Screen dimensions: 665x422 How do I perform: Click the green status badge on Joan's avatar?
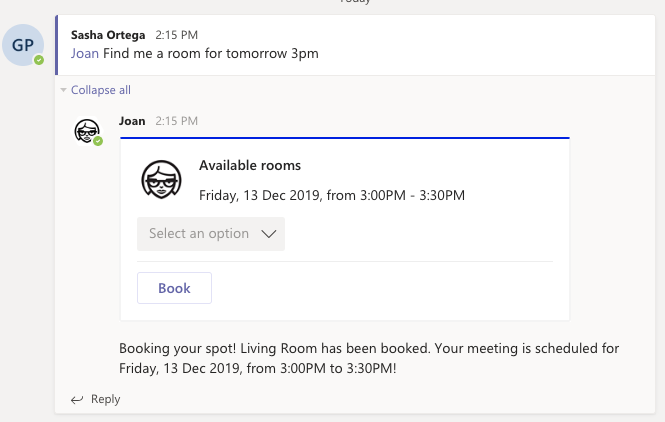pos(98,141)
